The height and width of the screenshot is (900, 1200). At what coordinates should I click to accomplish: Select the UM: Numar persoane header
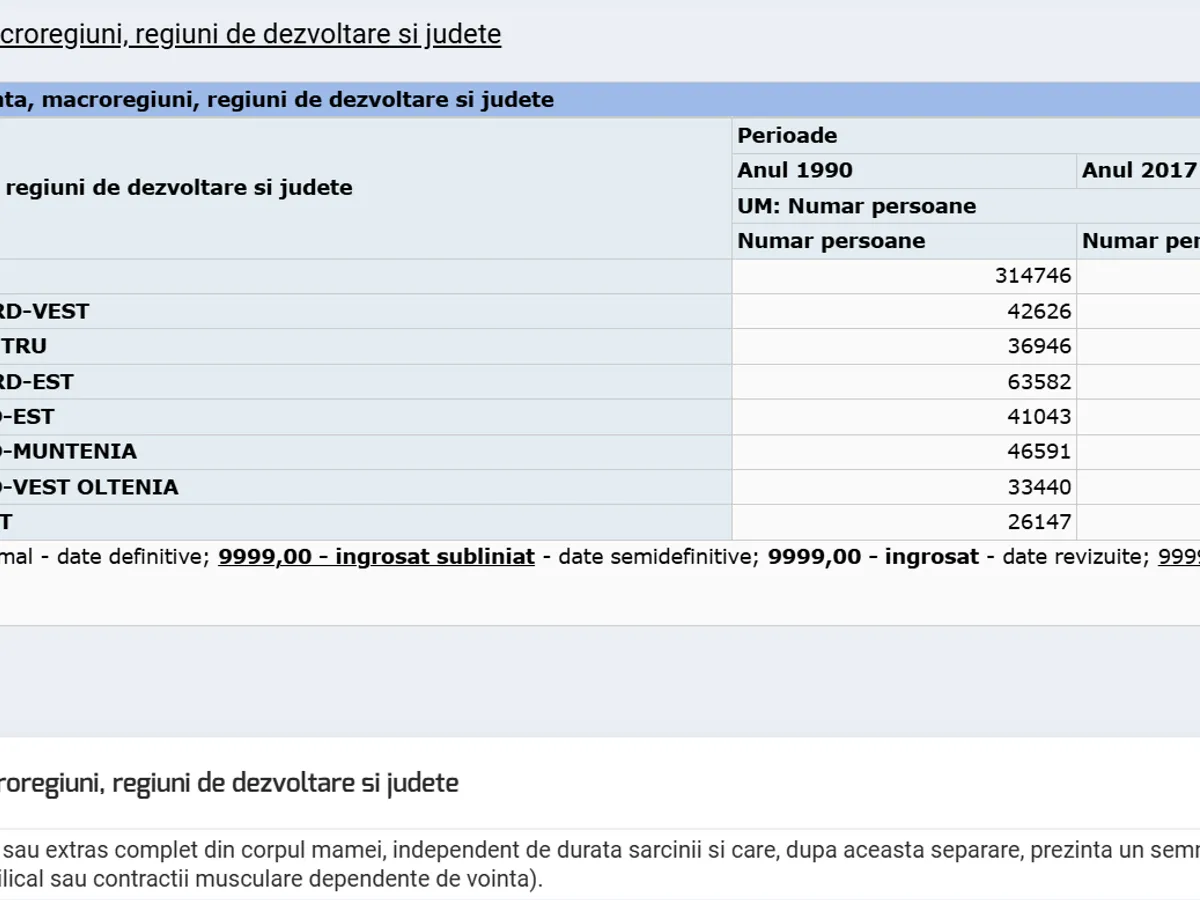click(x=856, y=206)
